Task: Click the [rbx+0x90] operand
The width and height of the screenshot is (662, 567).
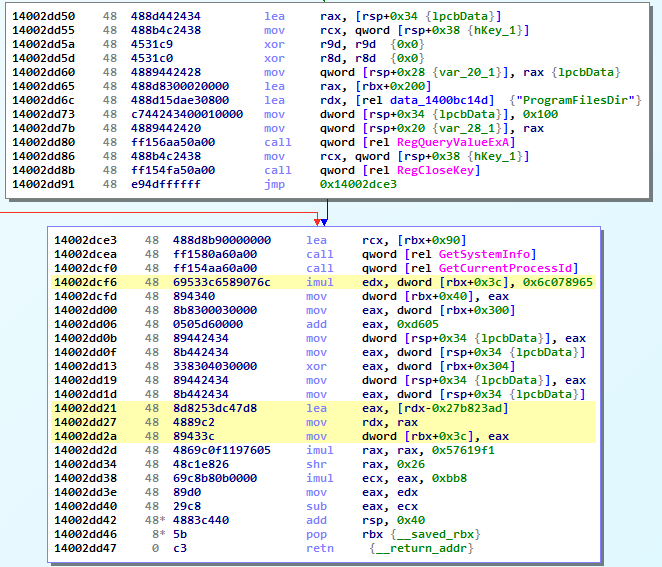Action: (x=431, y=240)
